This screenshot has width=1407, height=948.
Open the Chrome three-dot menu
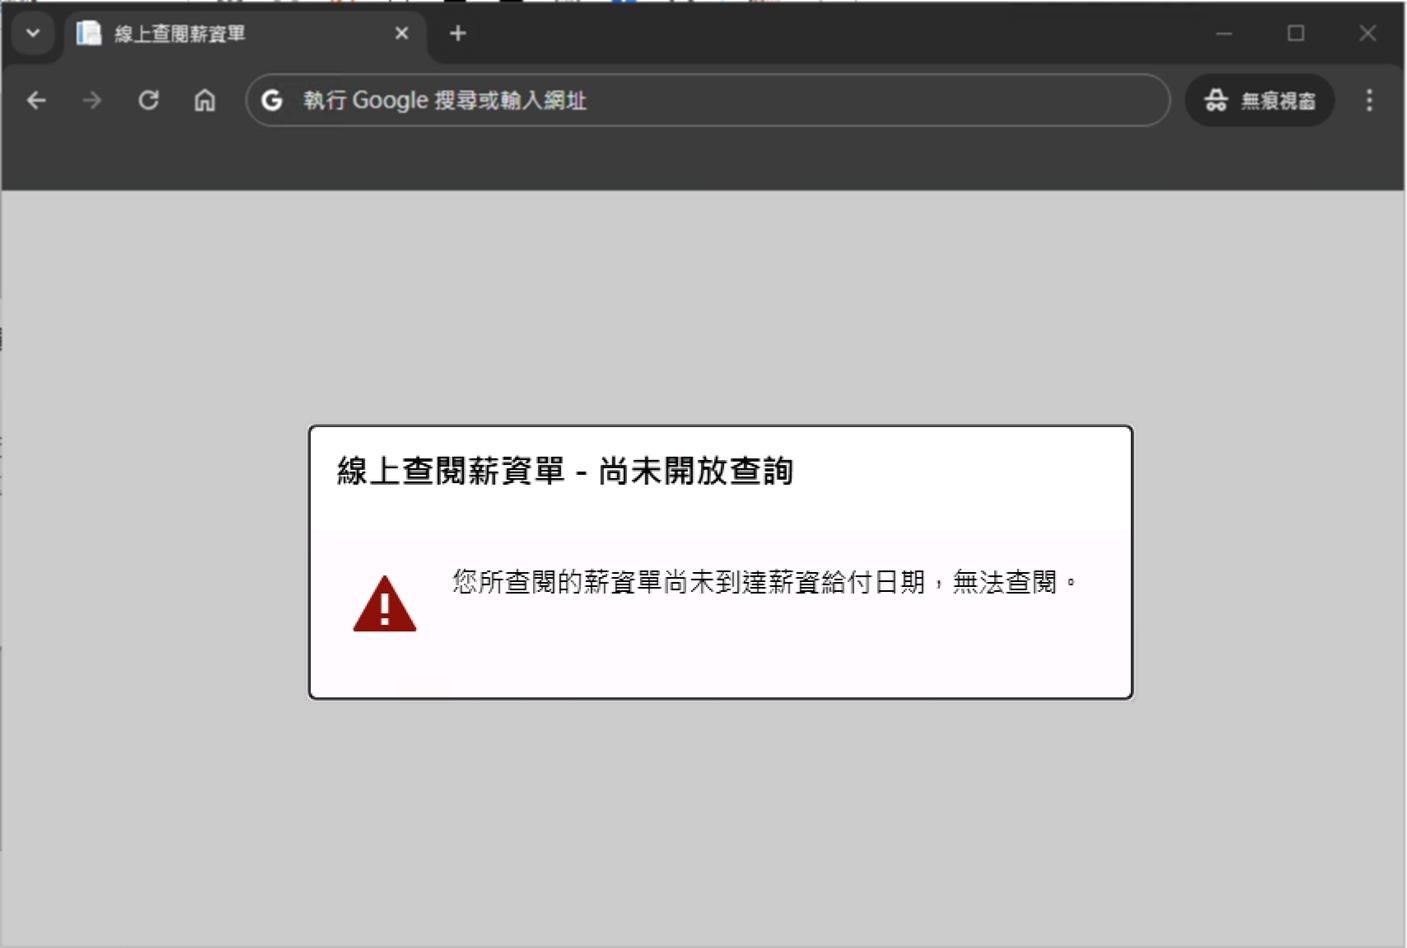(x=1369, y=100)
